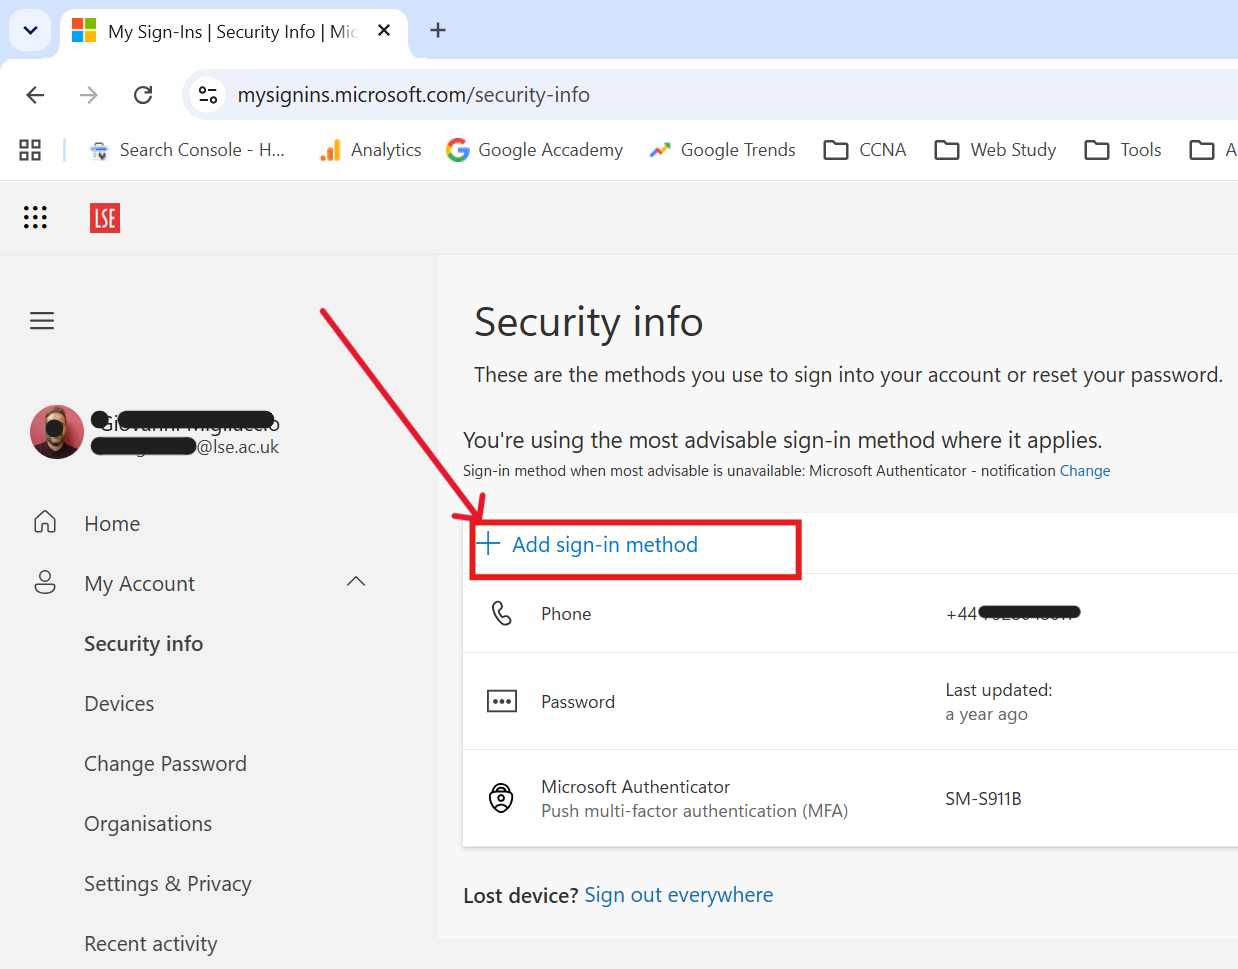The width and height of the screenshot is (1238, 969).
Task: Click the Phone handset icon
Action: pos(502,613)
